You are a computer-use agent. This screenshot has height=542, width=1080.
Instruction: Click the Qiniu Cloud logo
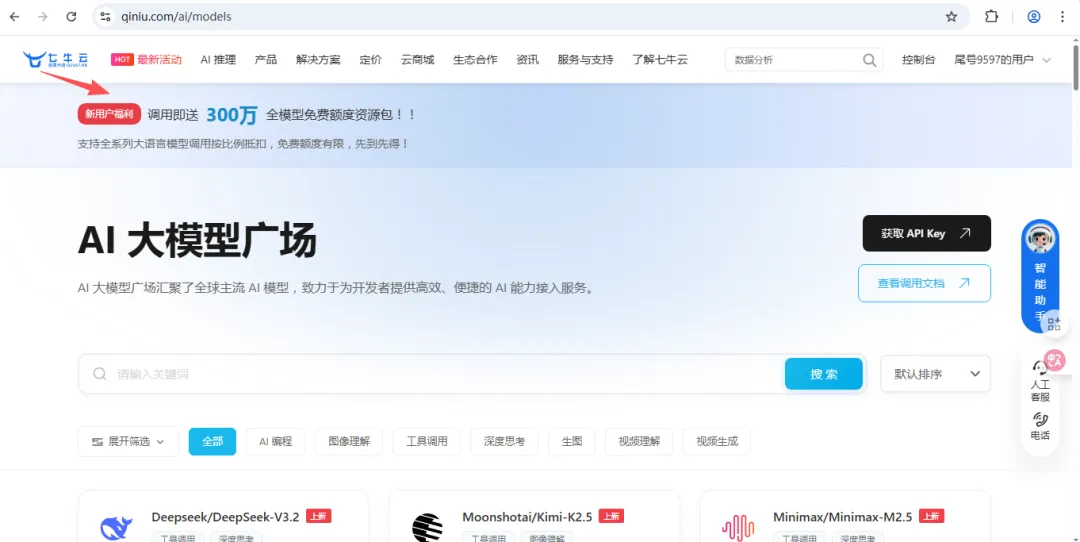tap(55, 60)
